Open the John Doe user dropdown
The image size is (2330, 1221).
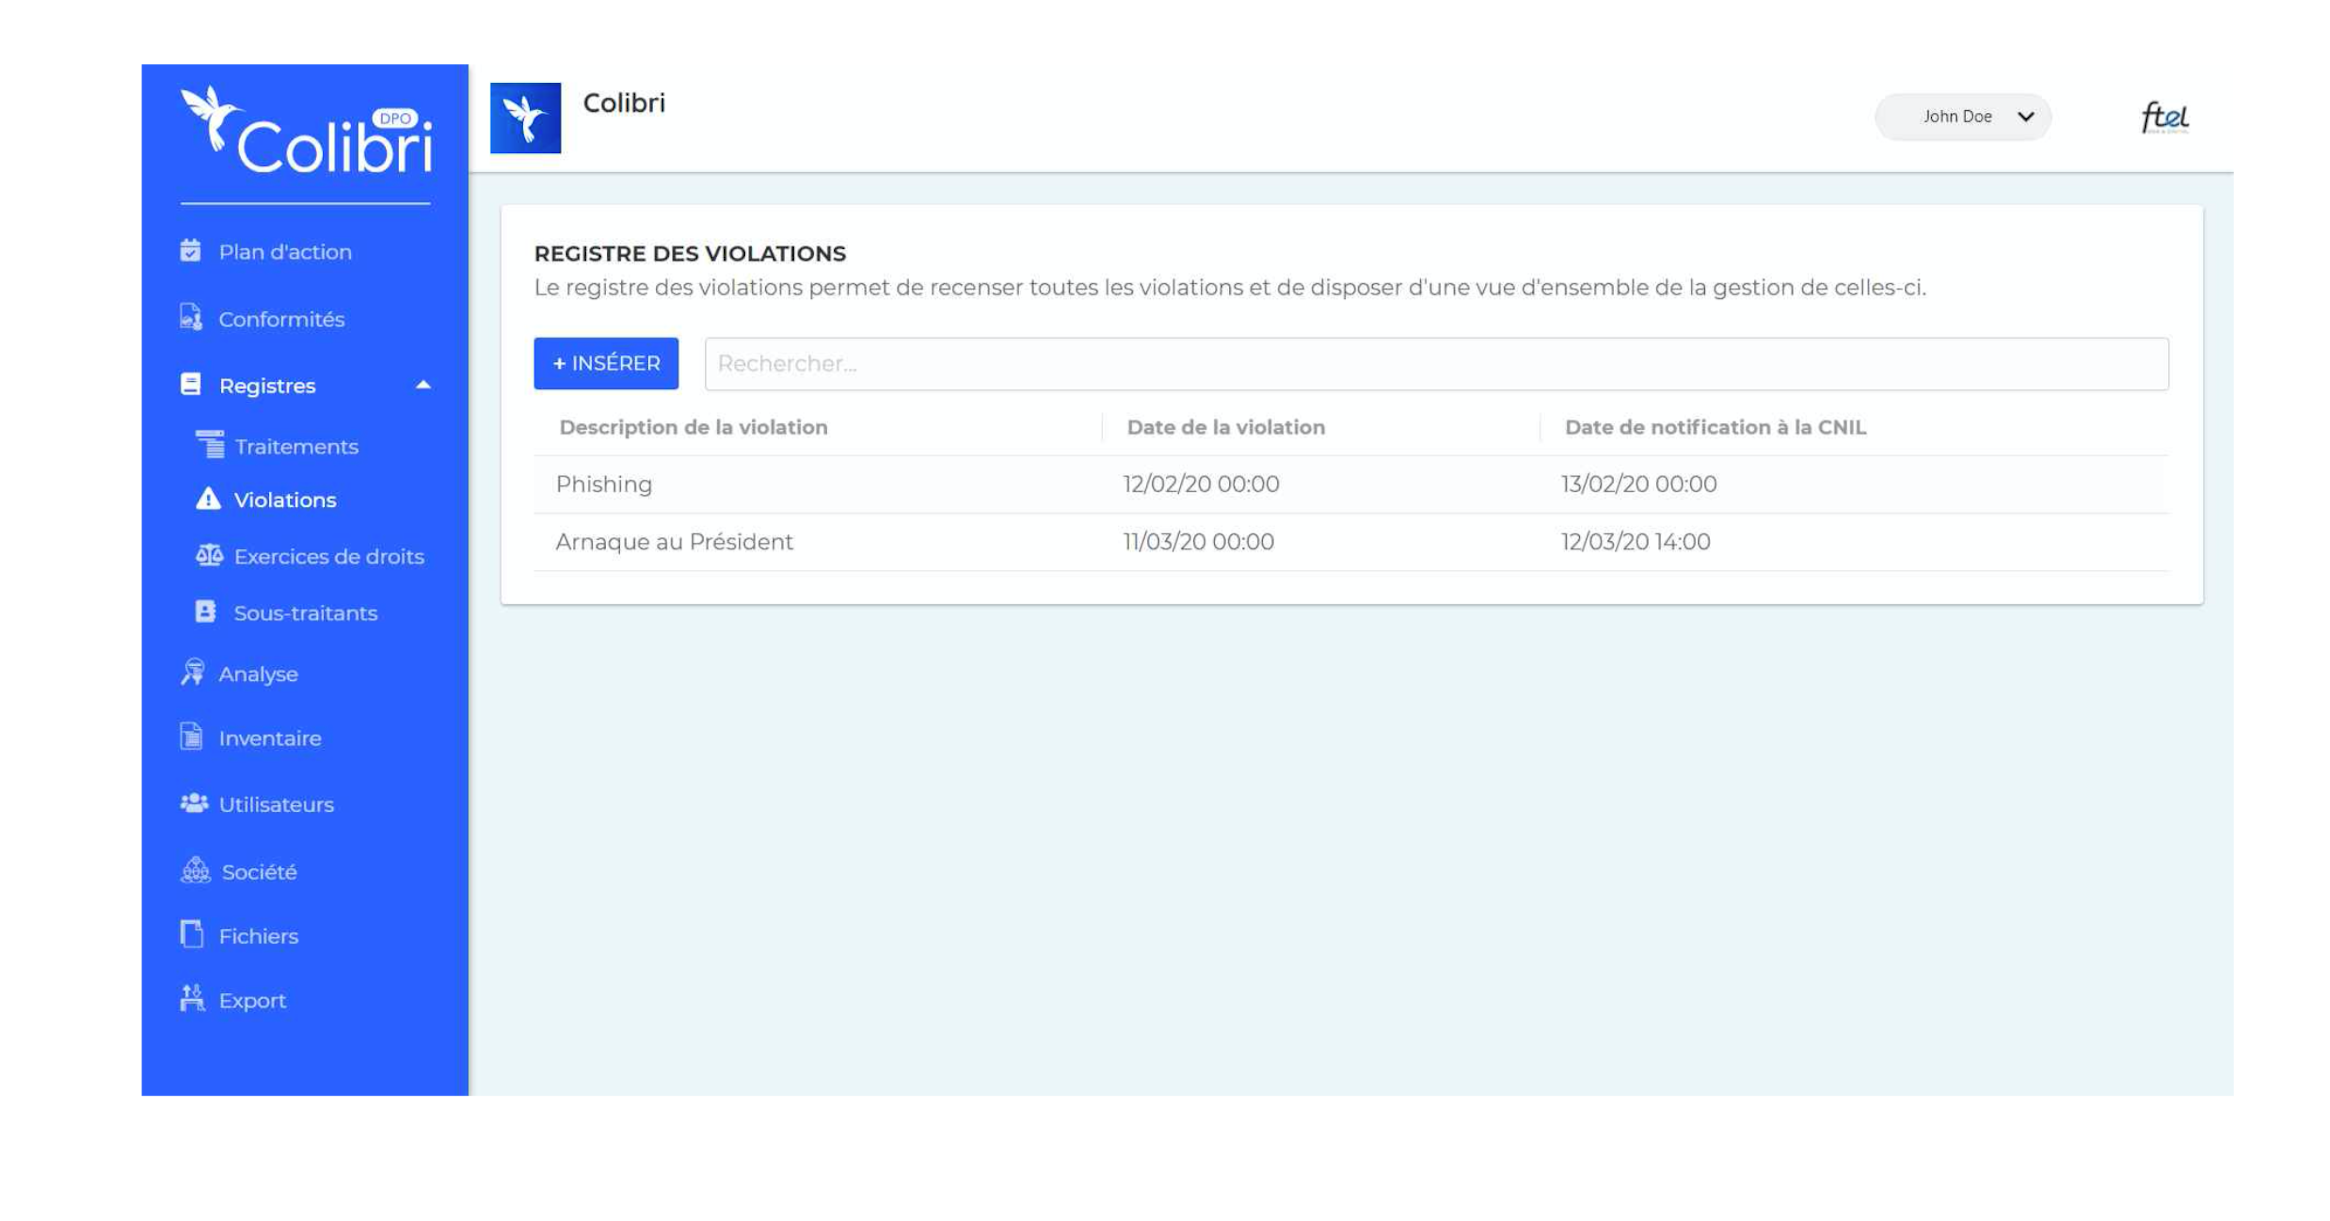1962,117
